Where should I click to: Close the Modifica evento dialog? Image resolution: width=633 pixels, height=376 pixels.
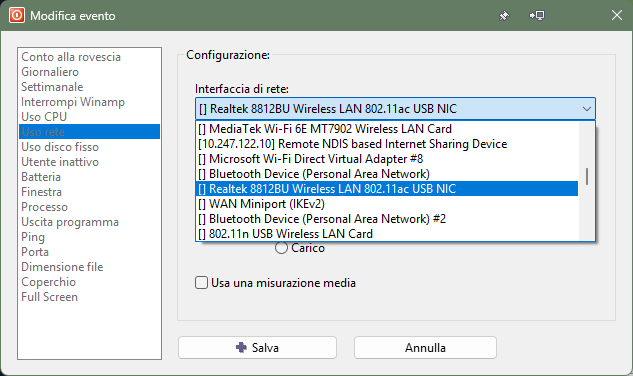pyautogui.click(x=616, y=15)
